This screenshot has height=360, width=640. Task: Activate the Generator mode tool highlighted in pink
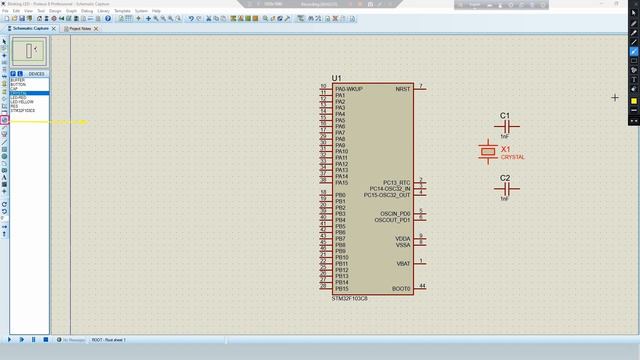[x=4, y=120]
